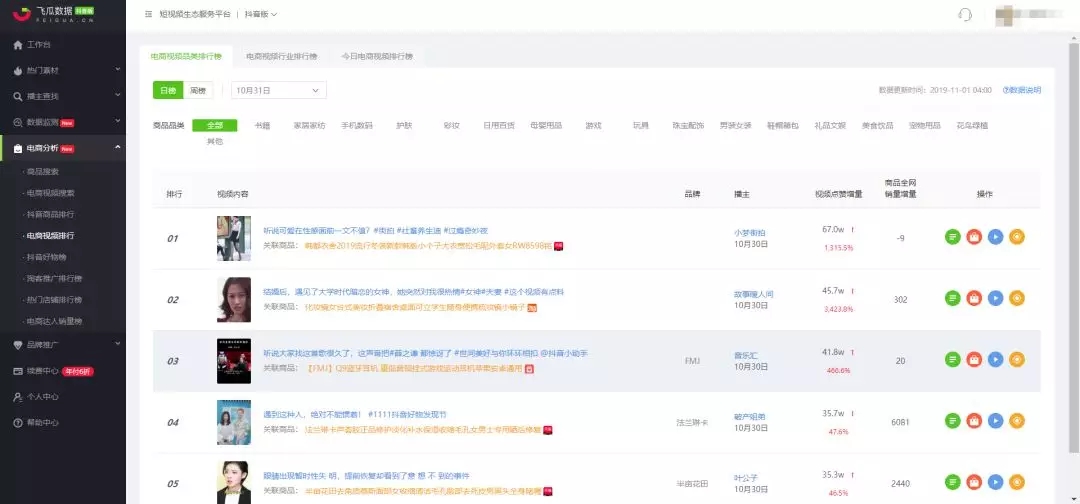Image resolution: width=1080 pixels, height=504 pixels.
Task: Click the red shopping bag icon in row 02
Action: coord(974,298)
